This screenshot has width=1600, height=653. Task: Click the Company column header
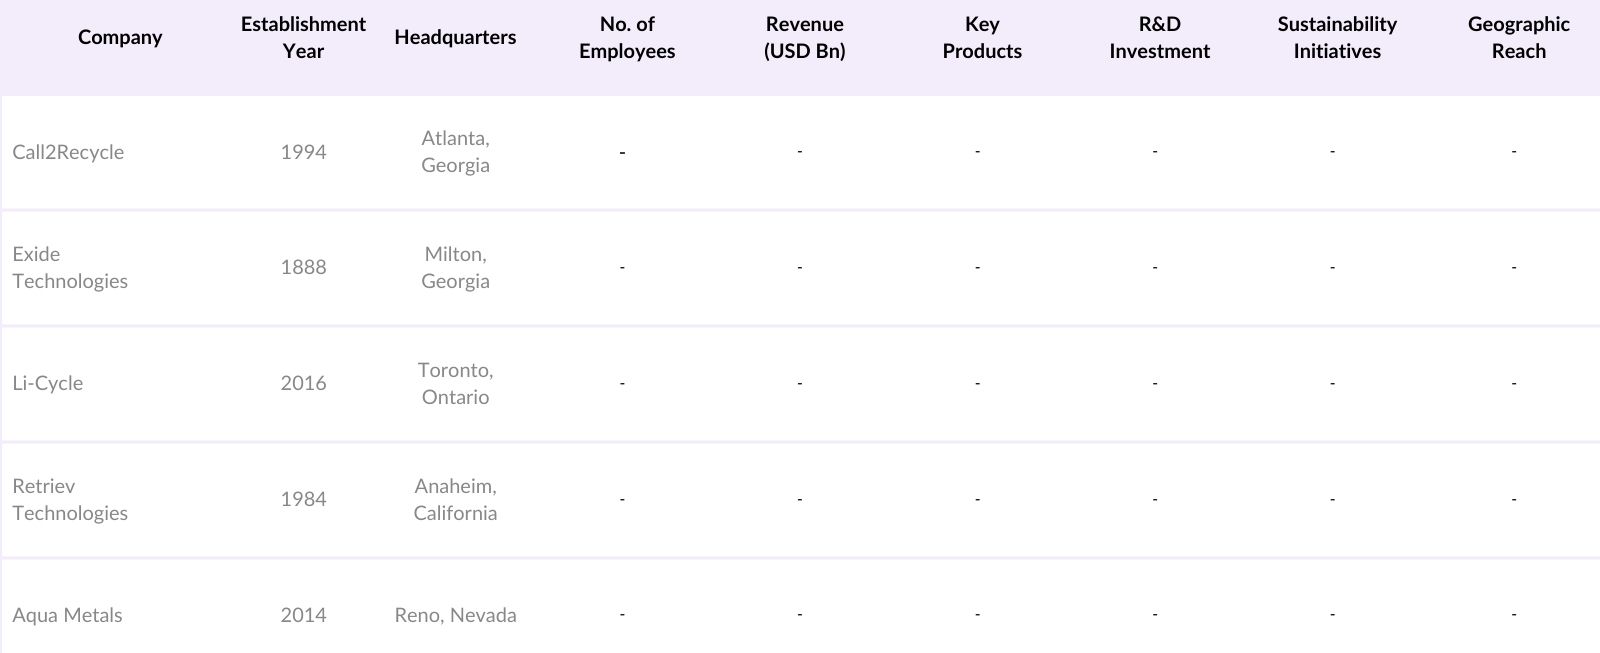pos(120,37)
